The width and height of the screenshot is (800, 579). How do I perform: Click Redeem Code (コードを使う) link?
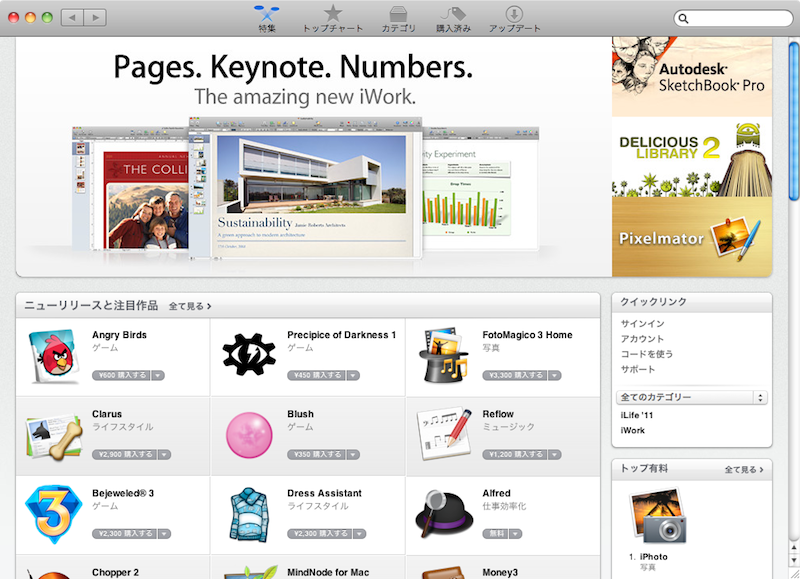(x=646, y=354)
